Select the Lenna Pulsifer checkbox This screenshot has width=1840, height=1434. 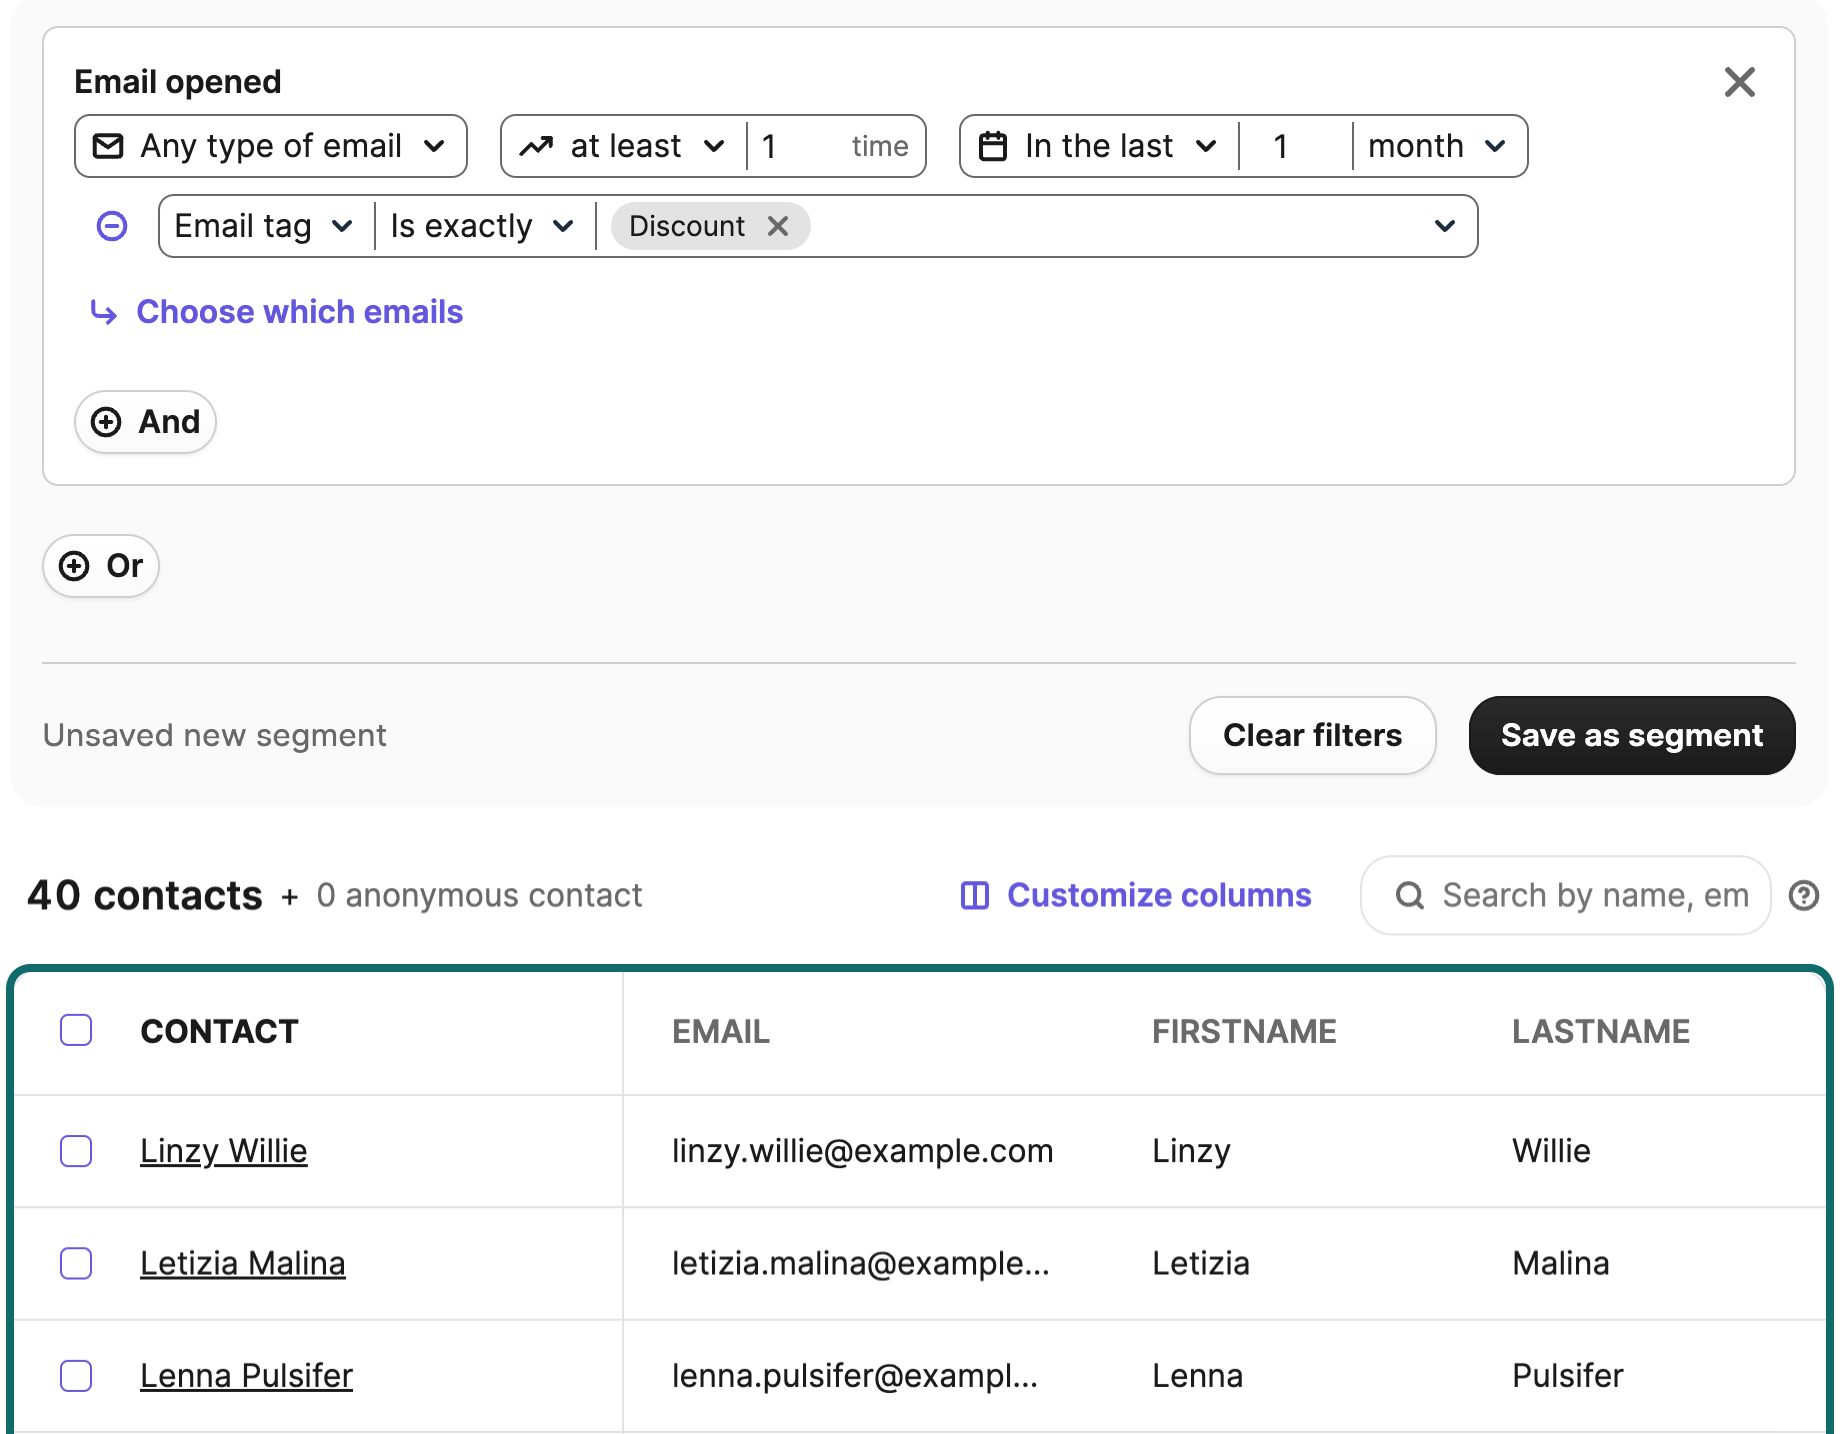coord(76,1375)
